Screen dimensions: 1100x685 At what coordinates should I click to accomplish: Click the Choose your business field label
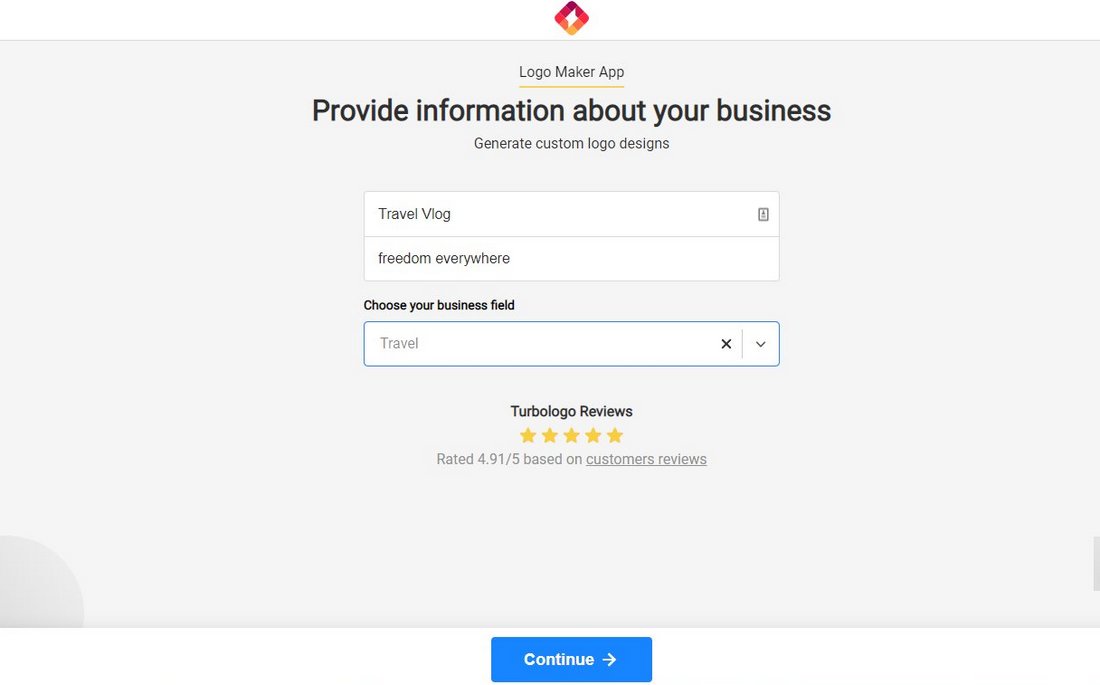pos(439,305)
